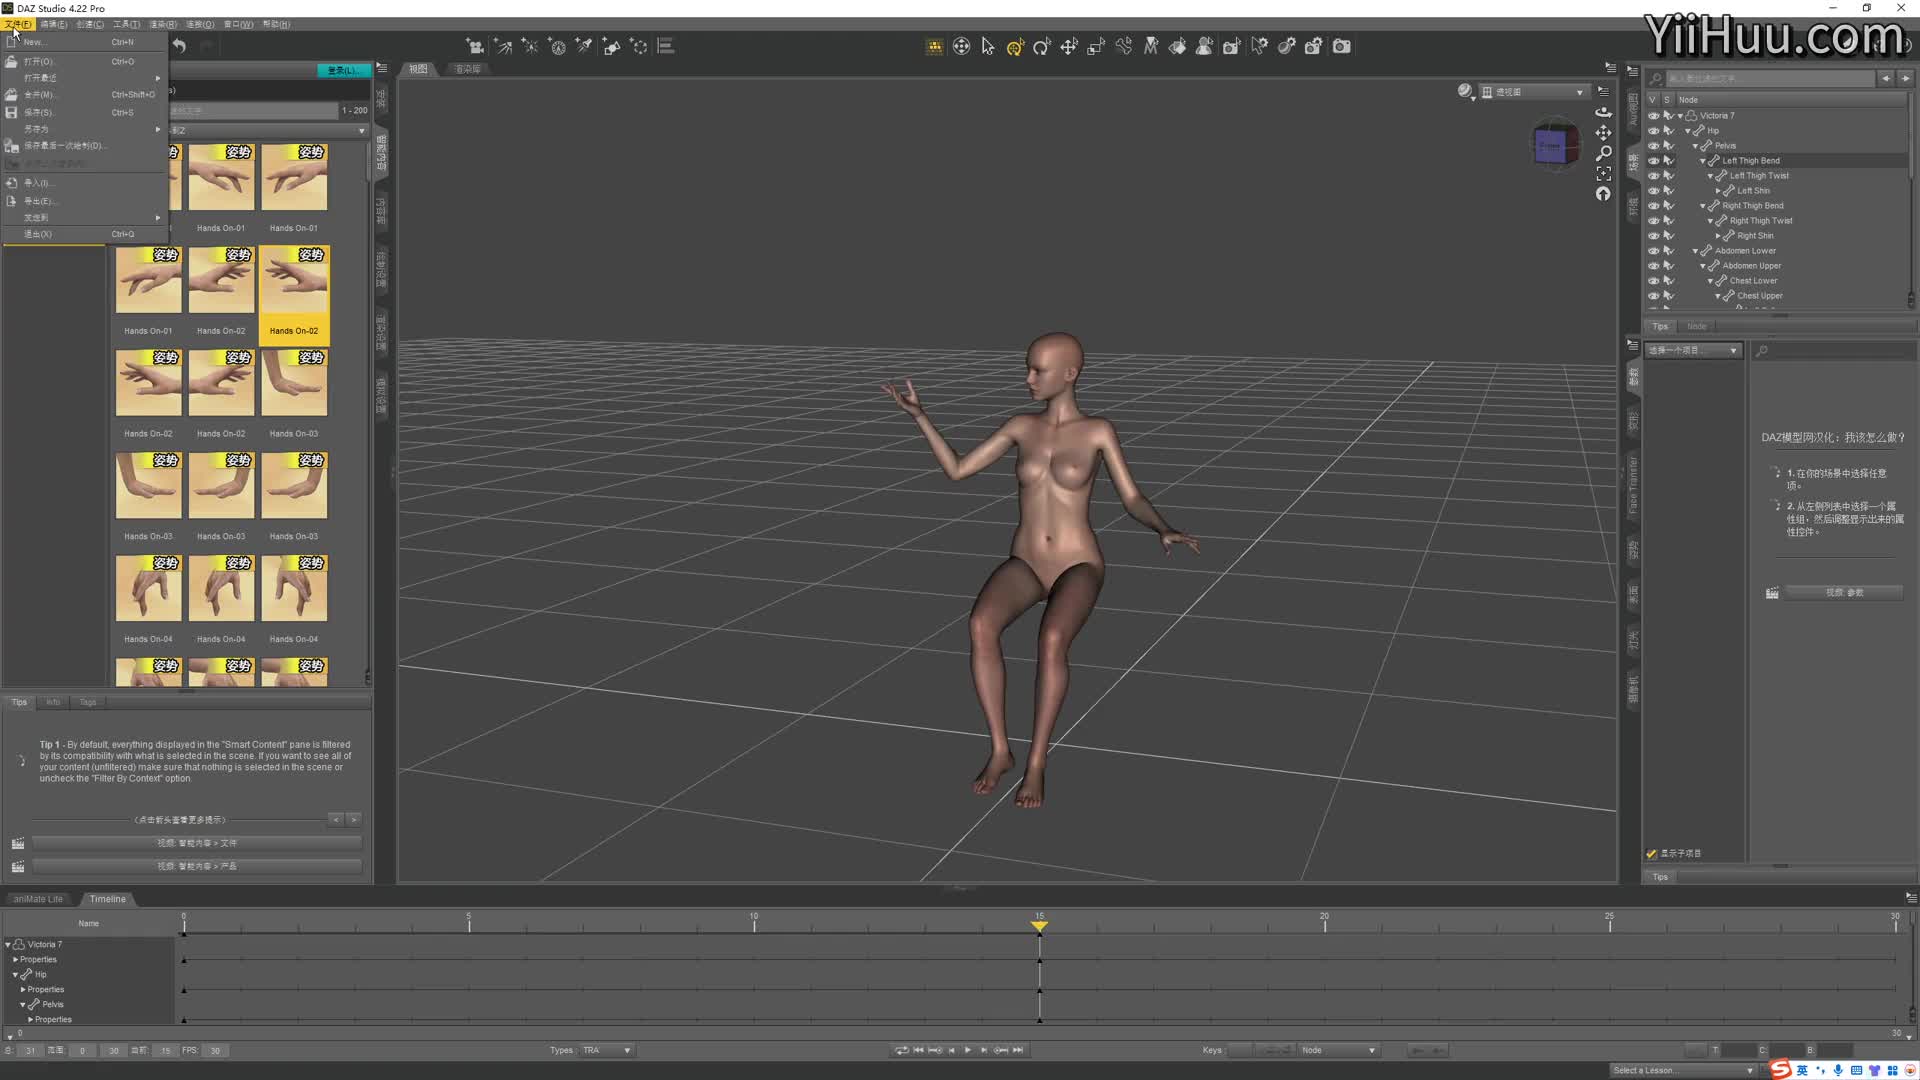Select the Joint Editor bone tool

[1124, 47]
